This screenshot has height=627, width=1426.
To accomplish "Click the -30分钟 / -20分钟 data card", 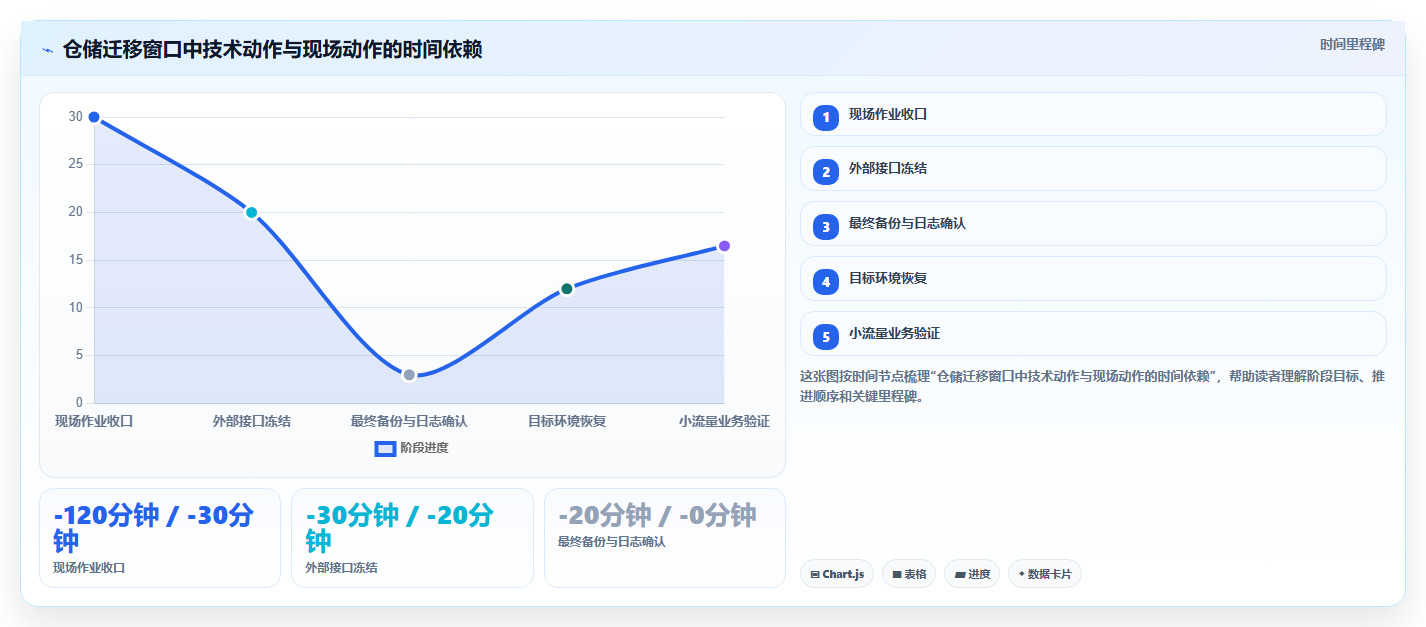I will pyautogui.click(x=412, y=538).
